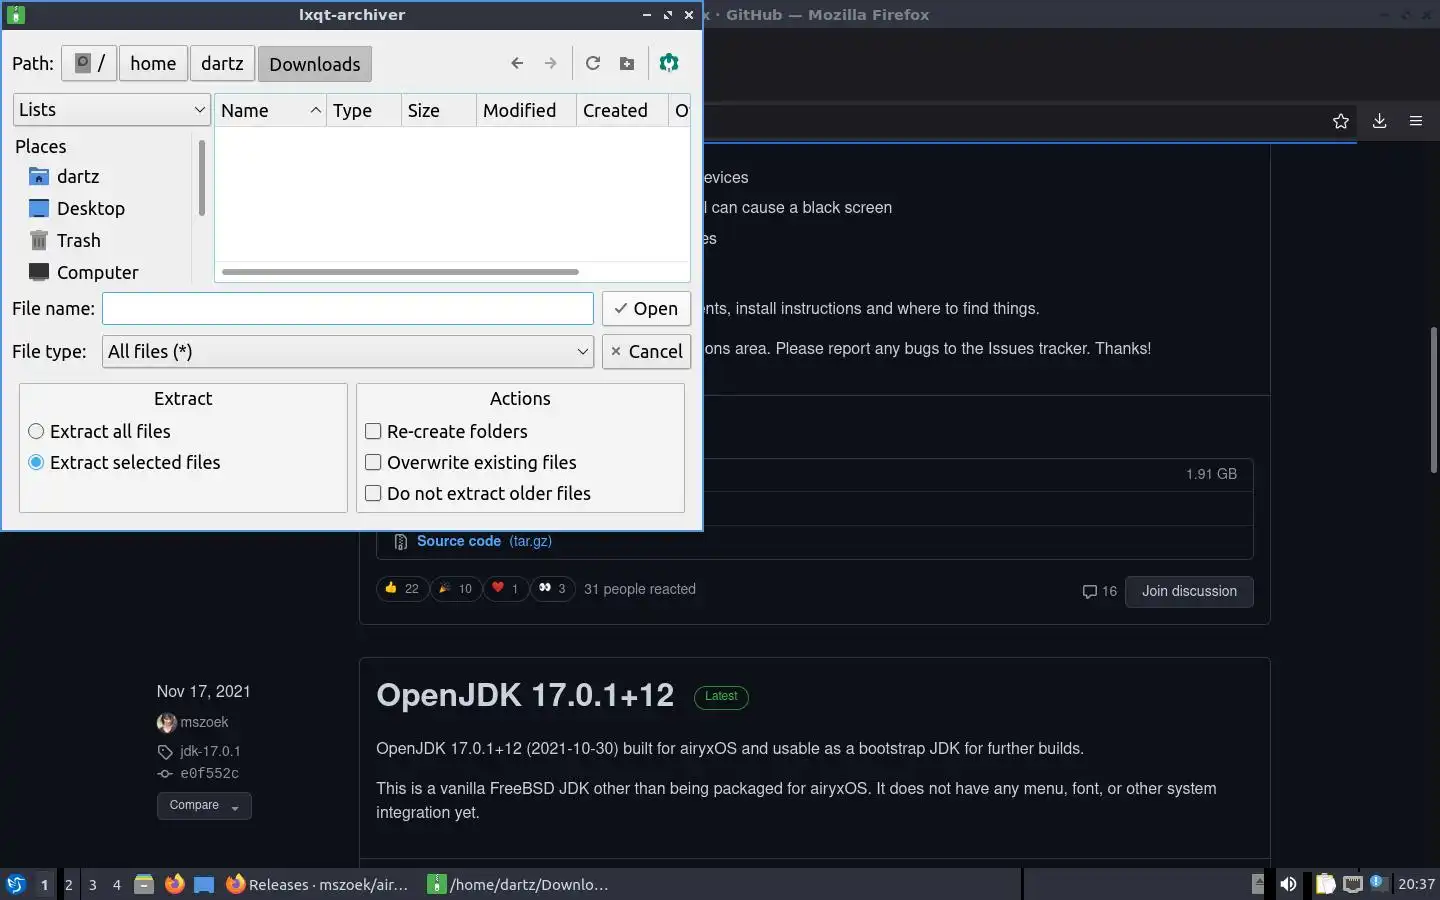
Task: Click the Places pane vertical scrollbar
Action: click(202, 178)
